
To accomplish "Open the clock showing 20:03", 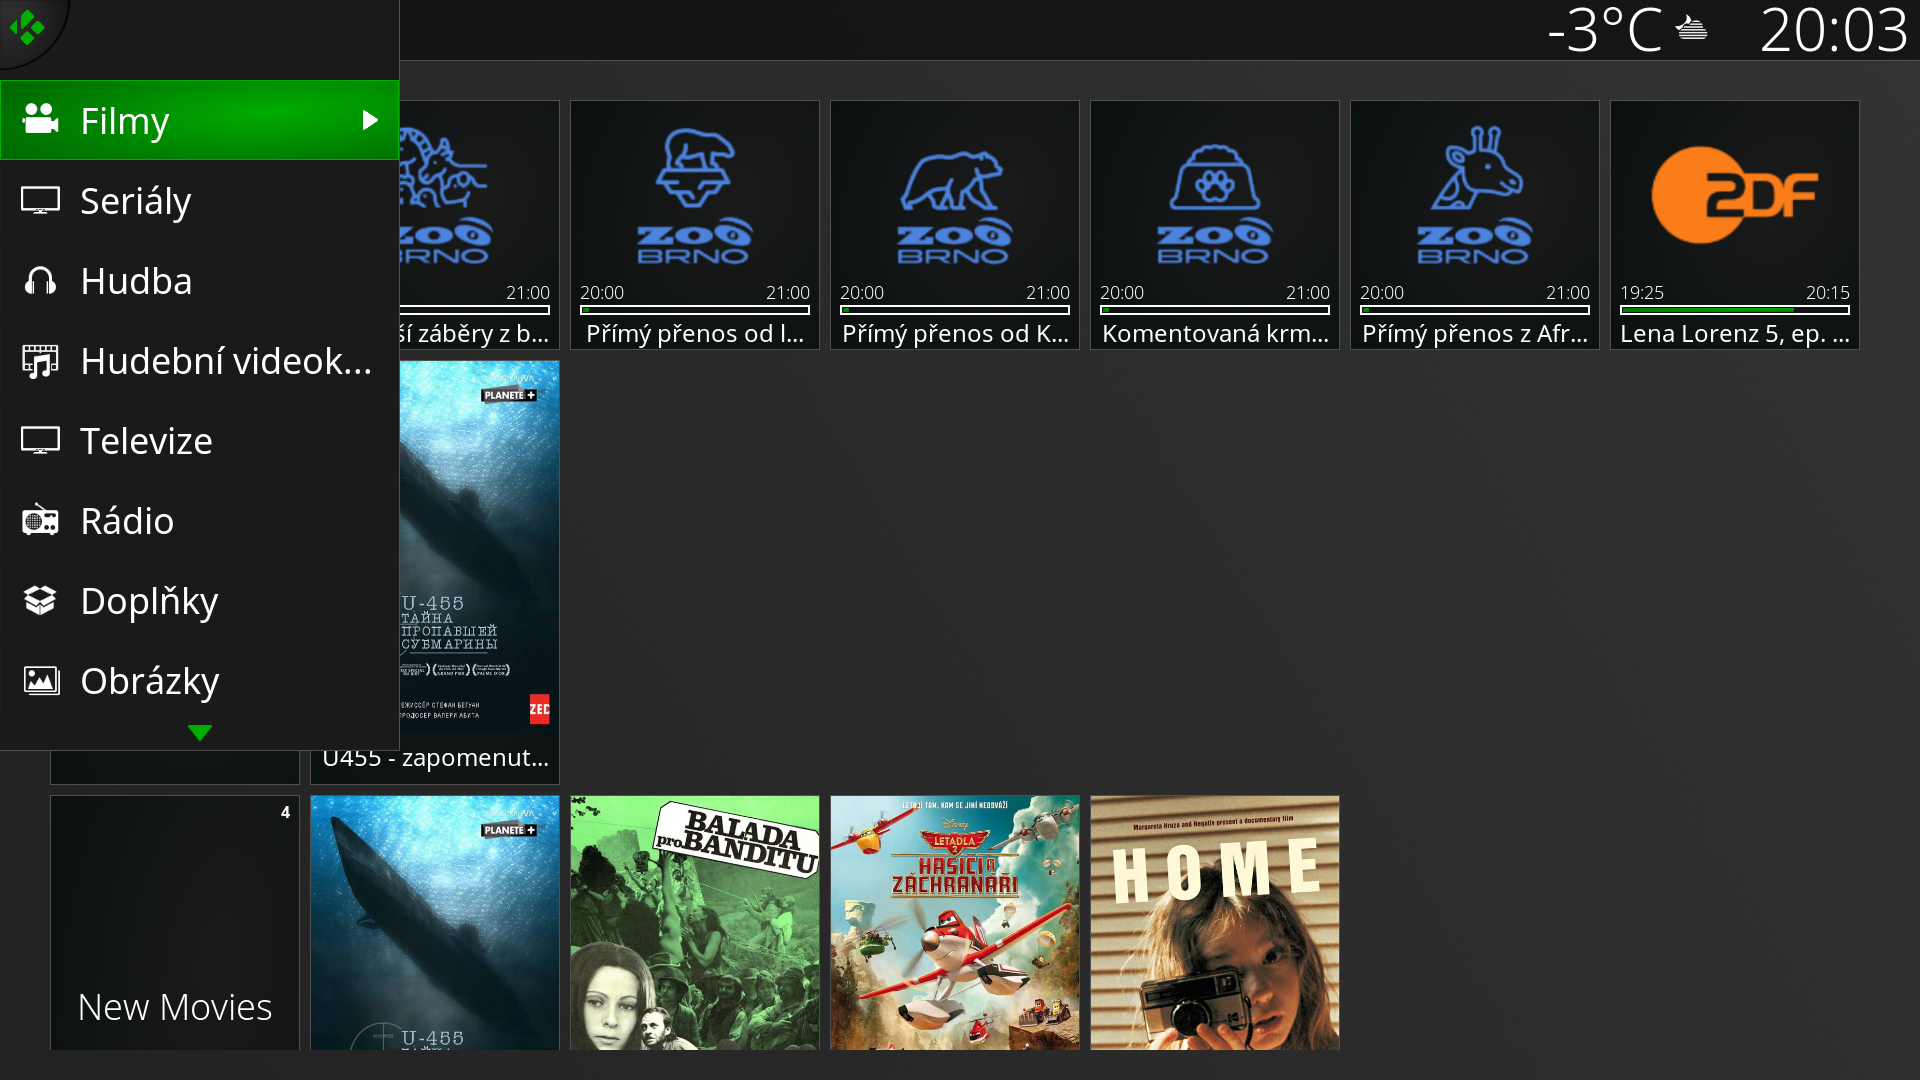I will pos(1833,30).
